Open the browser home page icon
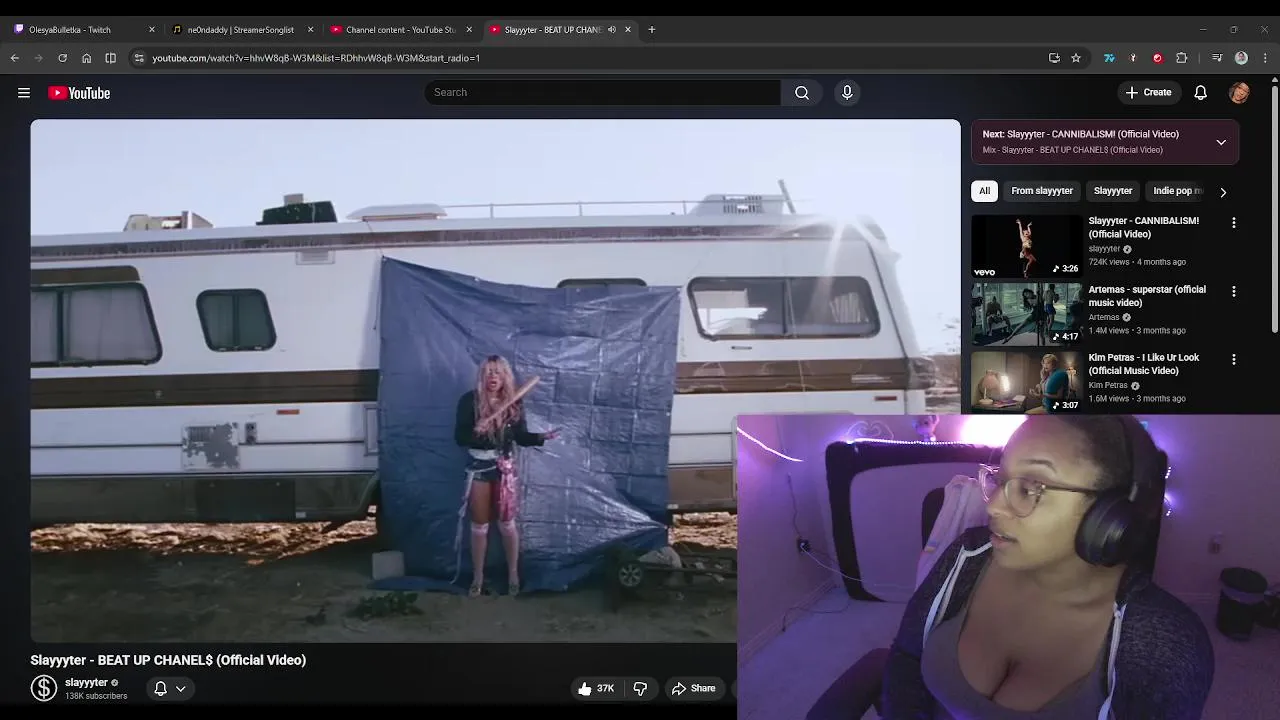1280x720 pixels. [86, 58]
